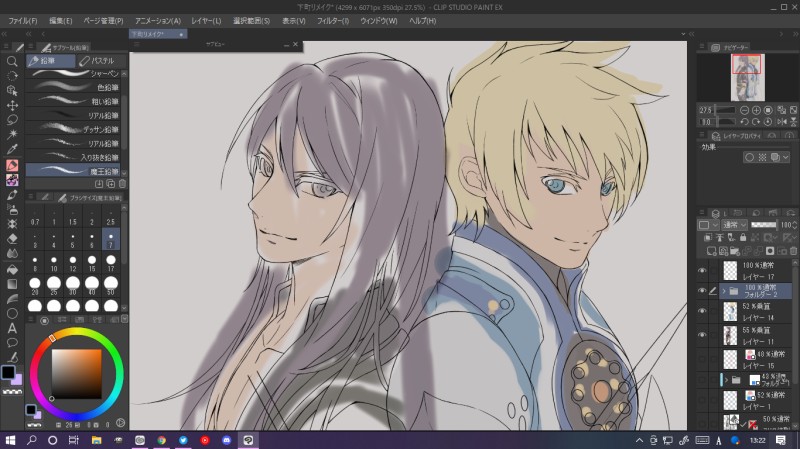The image size is (800, 449).
Task: Select the Auto Select magic wand tool
Action: pyautogui.click(x=12, y=134)
